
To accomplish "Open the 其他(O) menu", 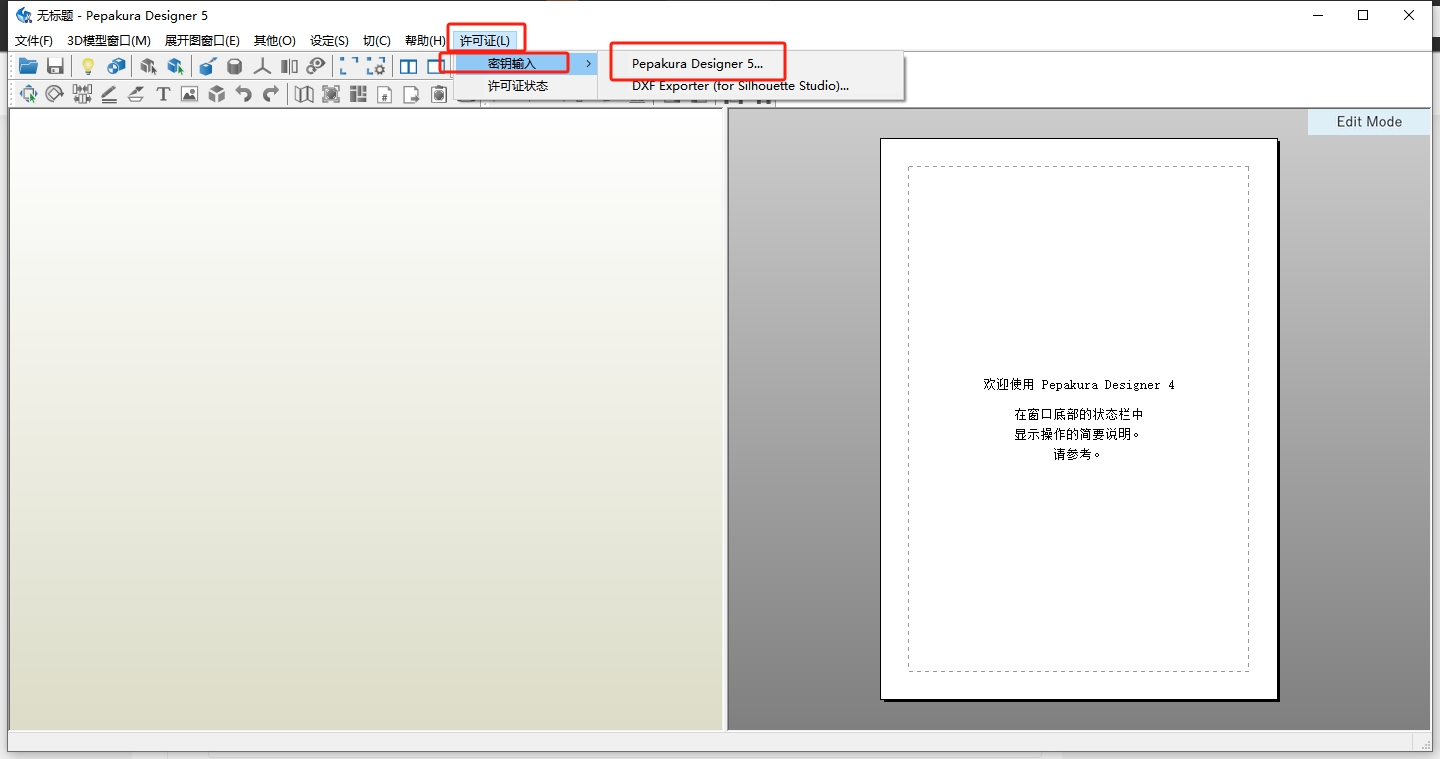I will pos(275,41).
